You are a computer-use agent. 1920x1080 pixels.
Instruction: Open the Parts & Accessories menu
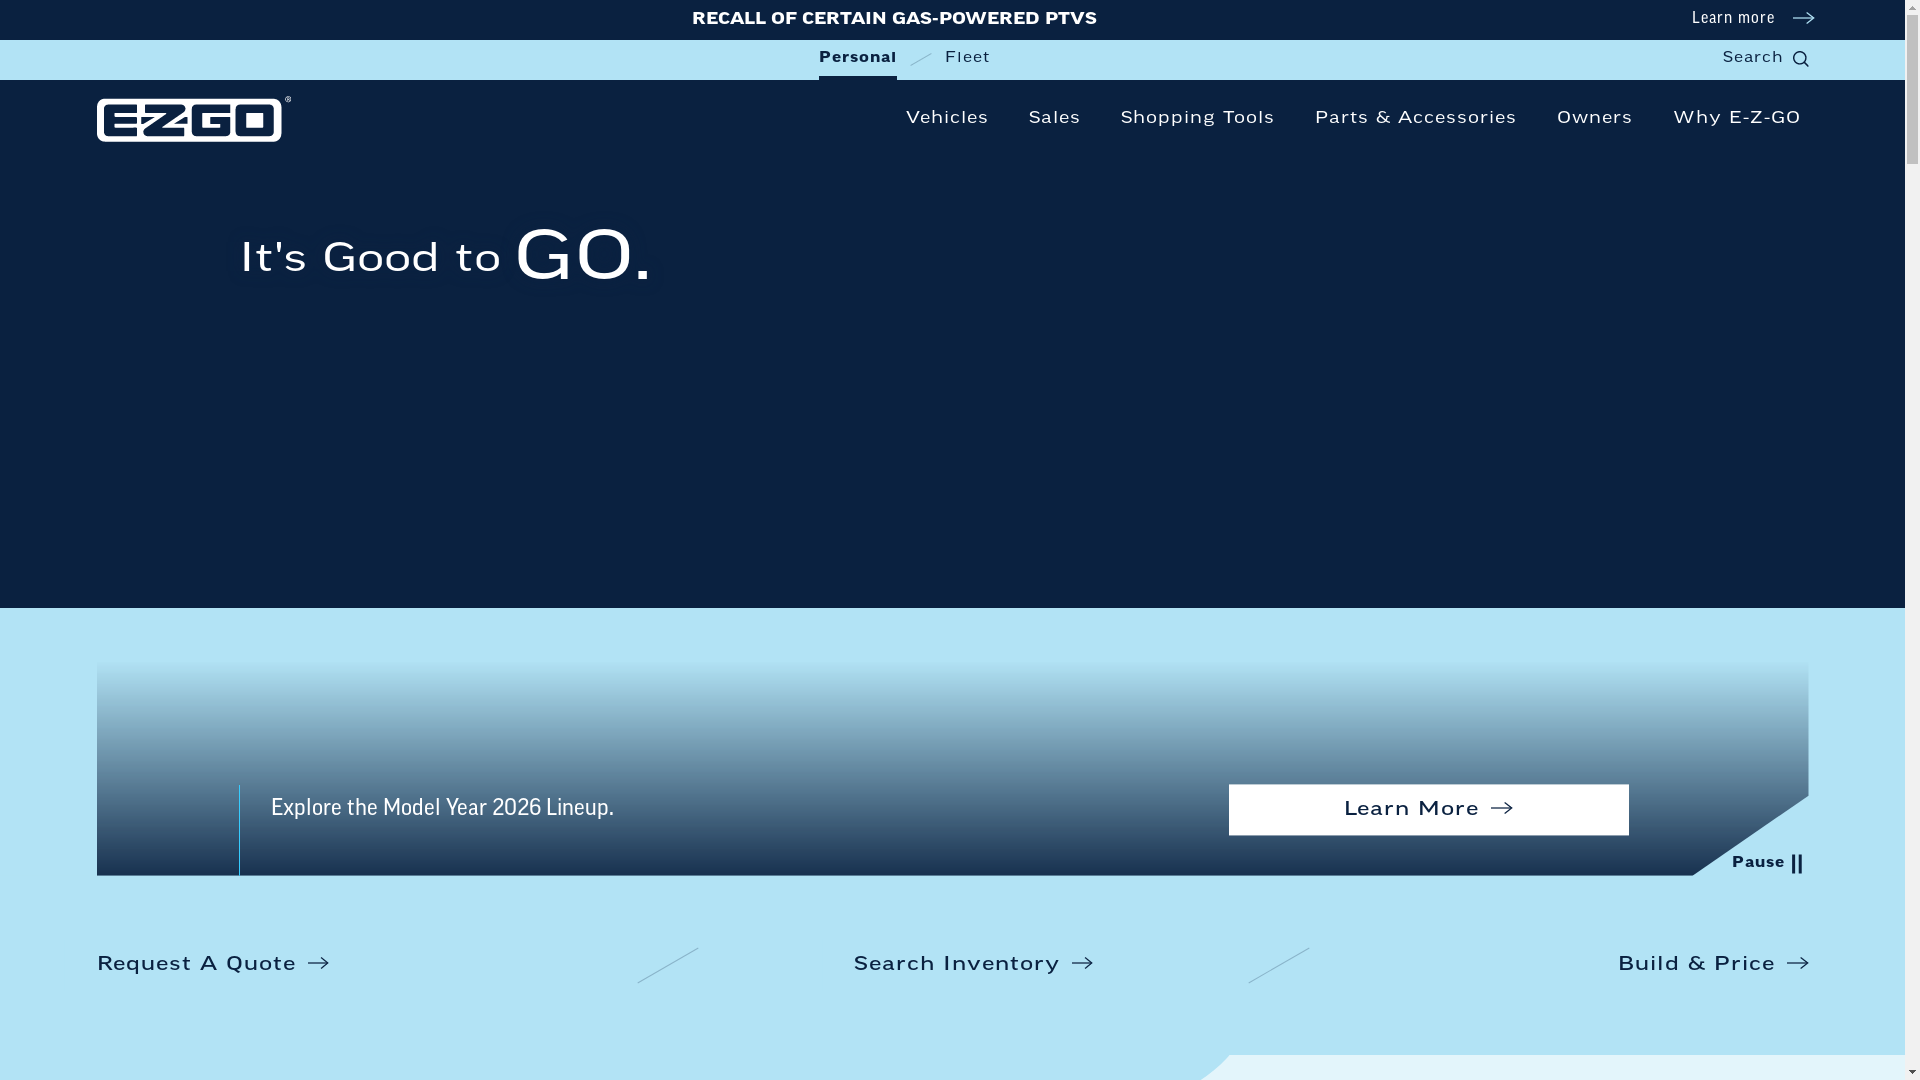point(1414,118)
